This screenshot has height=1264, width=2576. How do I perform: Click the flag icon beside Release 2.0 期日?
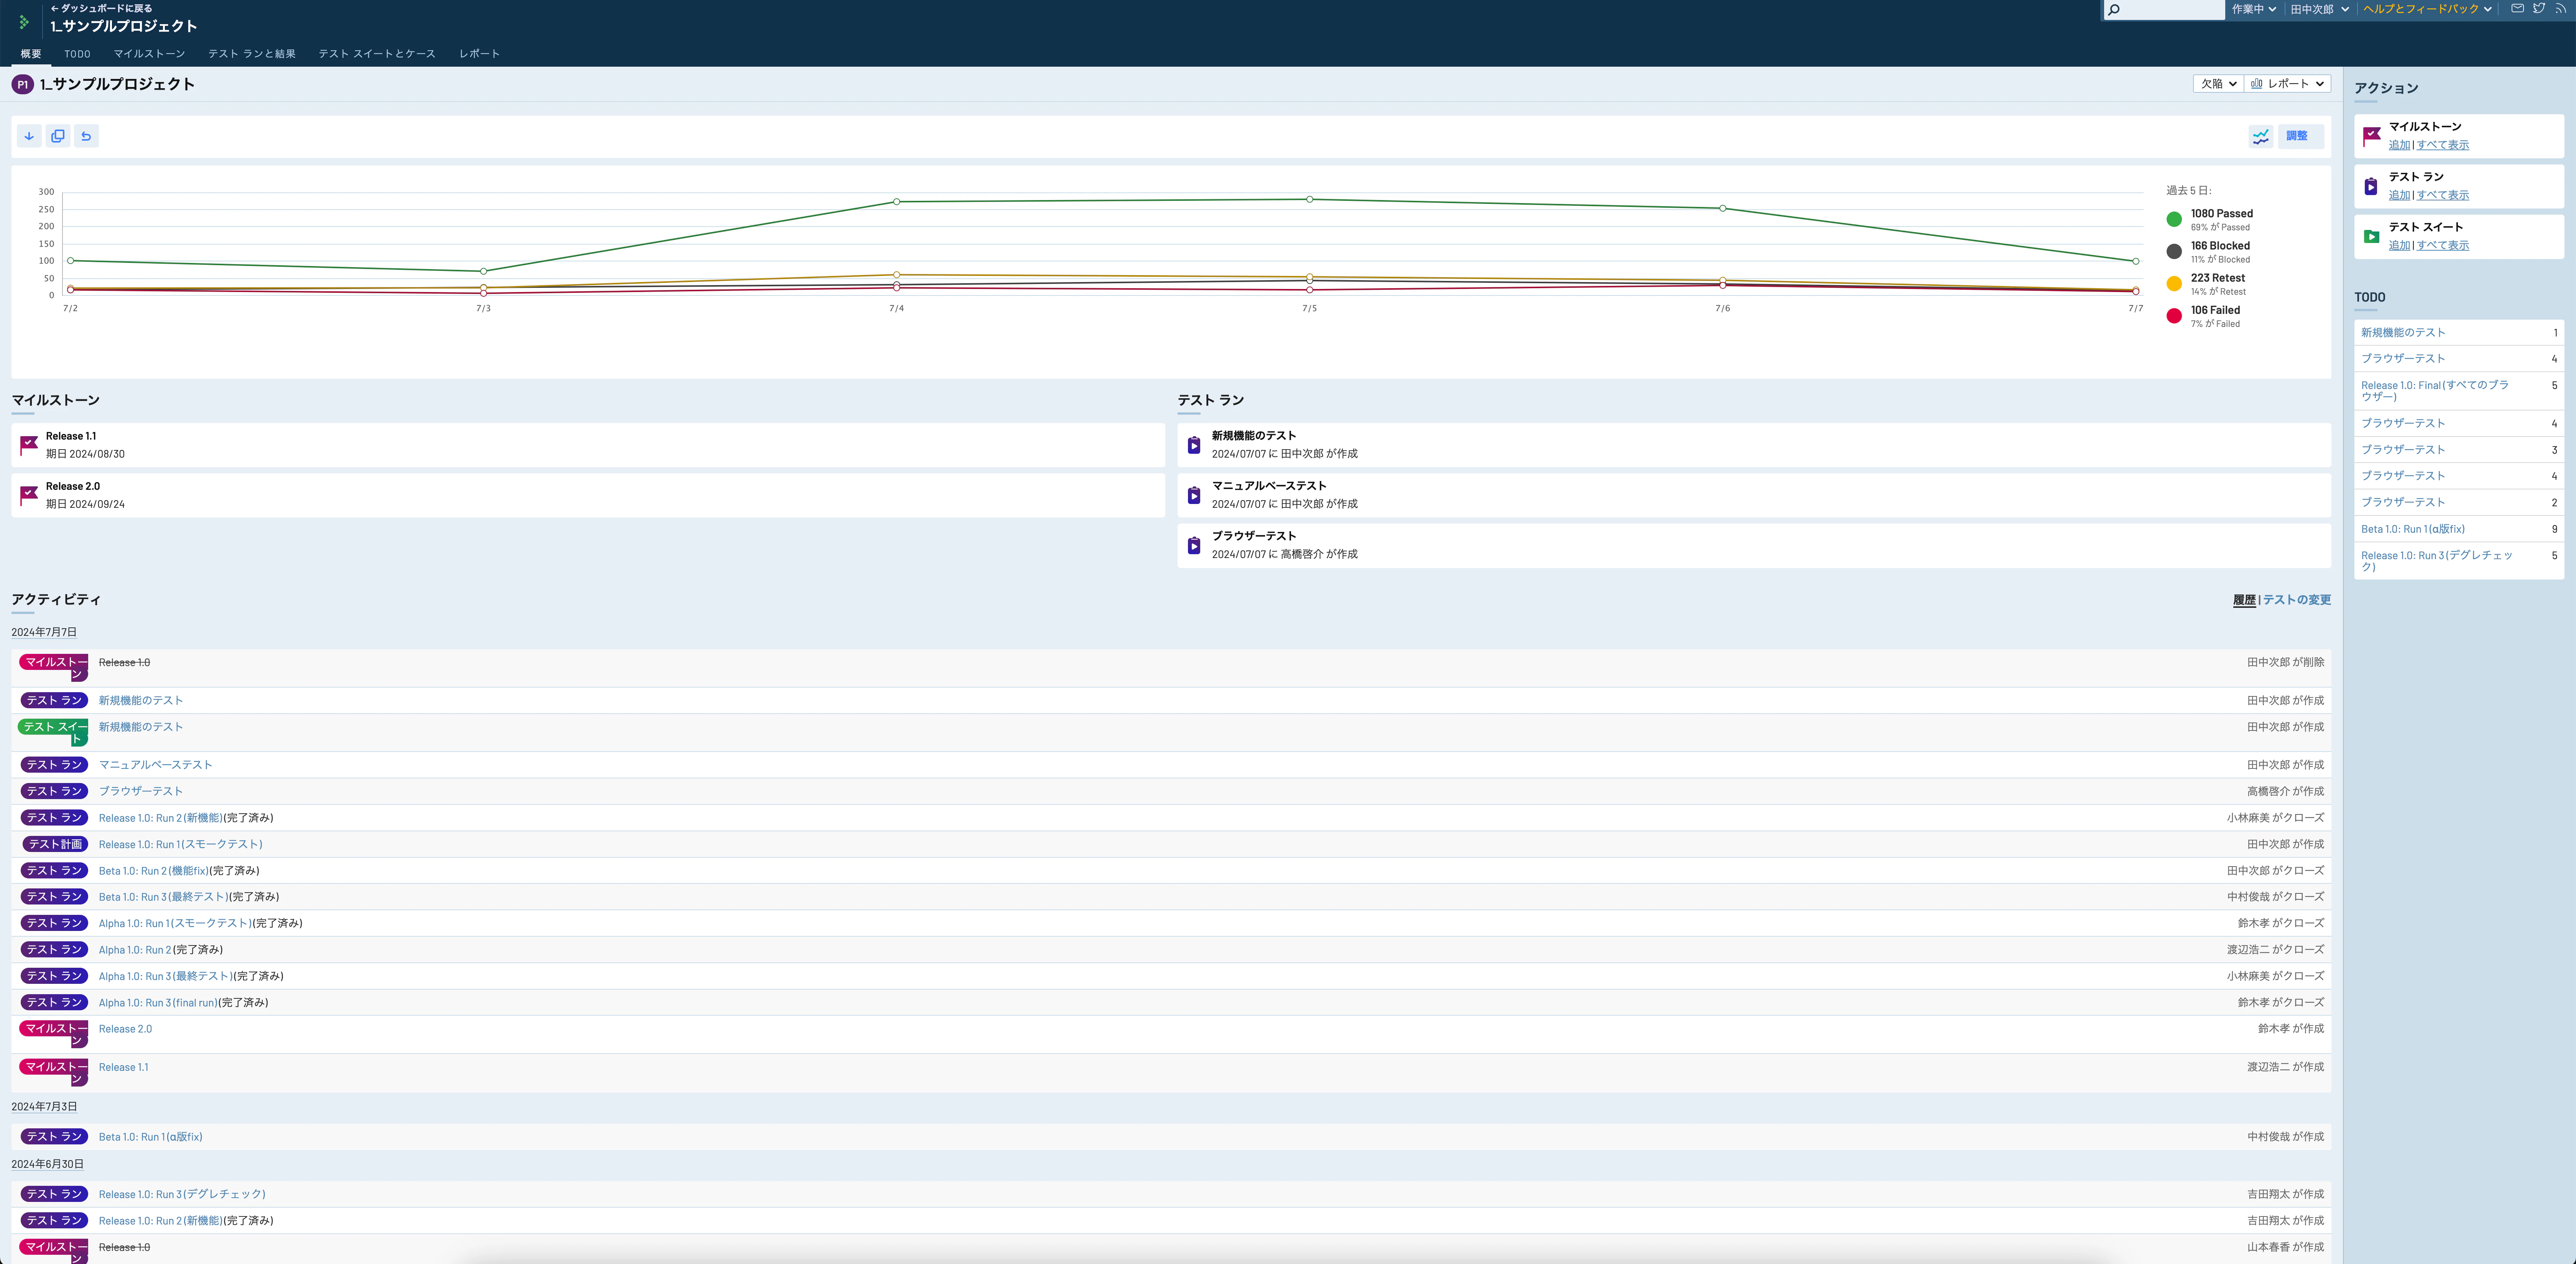[x=29, y=495]
